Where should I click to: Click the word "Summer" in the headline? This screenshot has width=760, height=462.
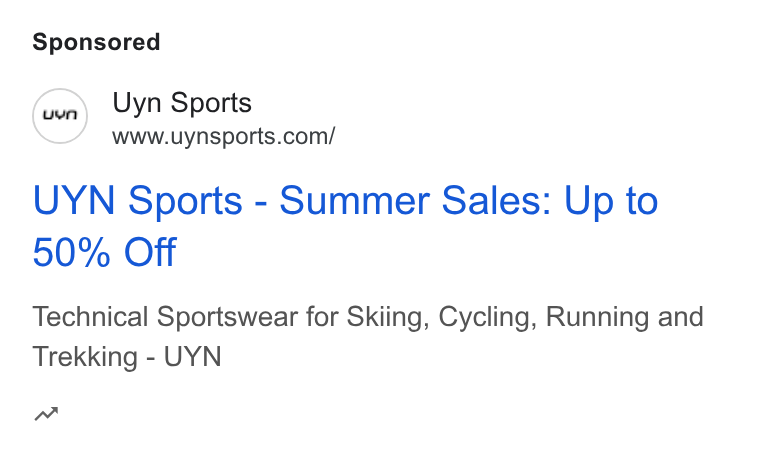coord(354,201)
